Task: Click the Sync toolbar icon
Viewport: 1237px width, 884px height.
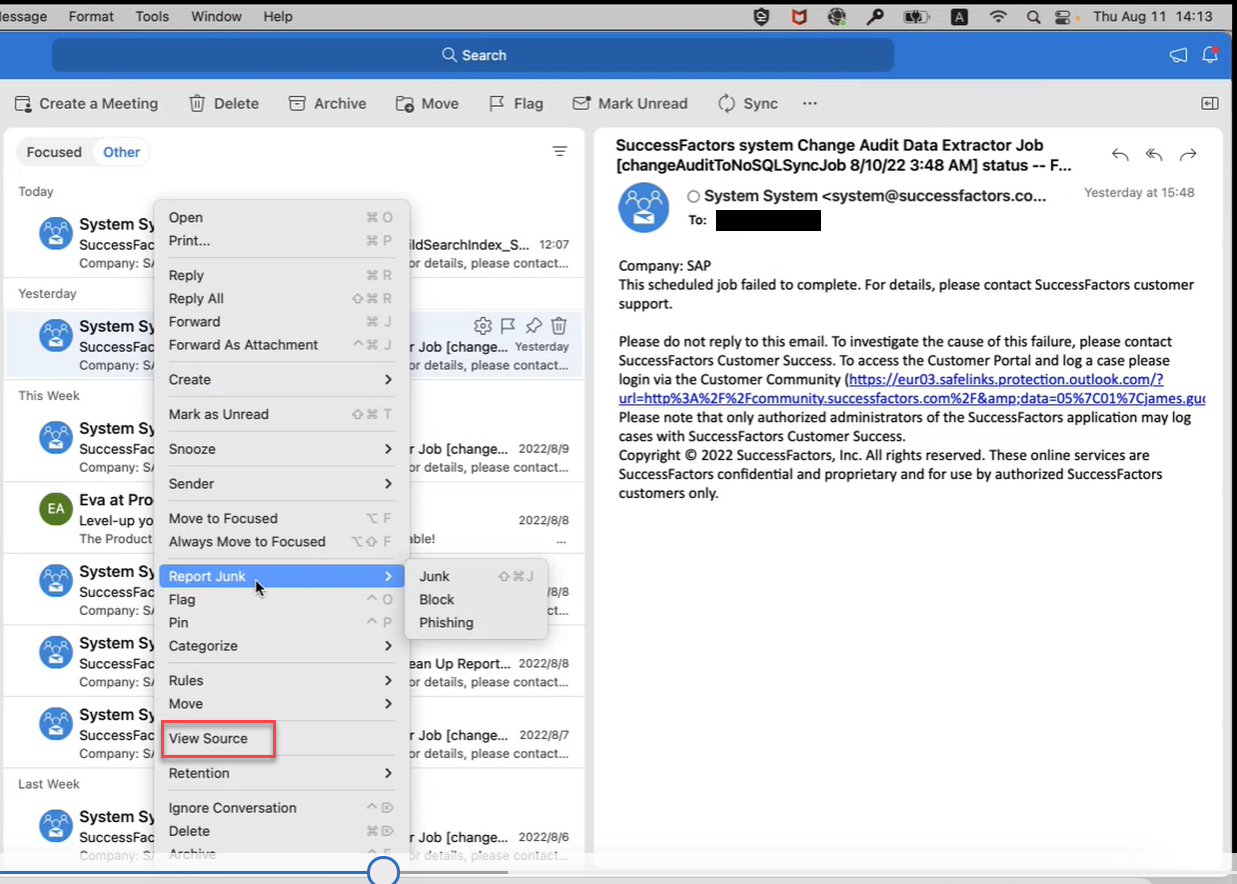Action: (727, 104)
